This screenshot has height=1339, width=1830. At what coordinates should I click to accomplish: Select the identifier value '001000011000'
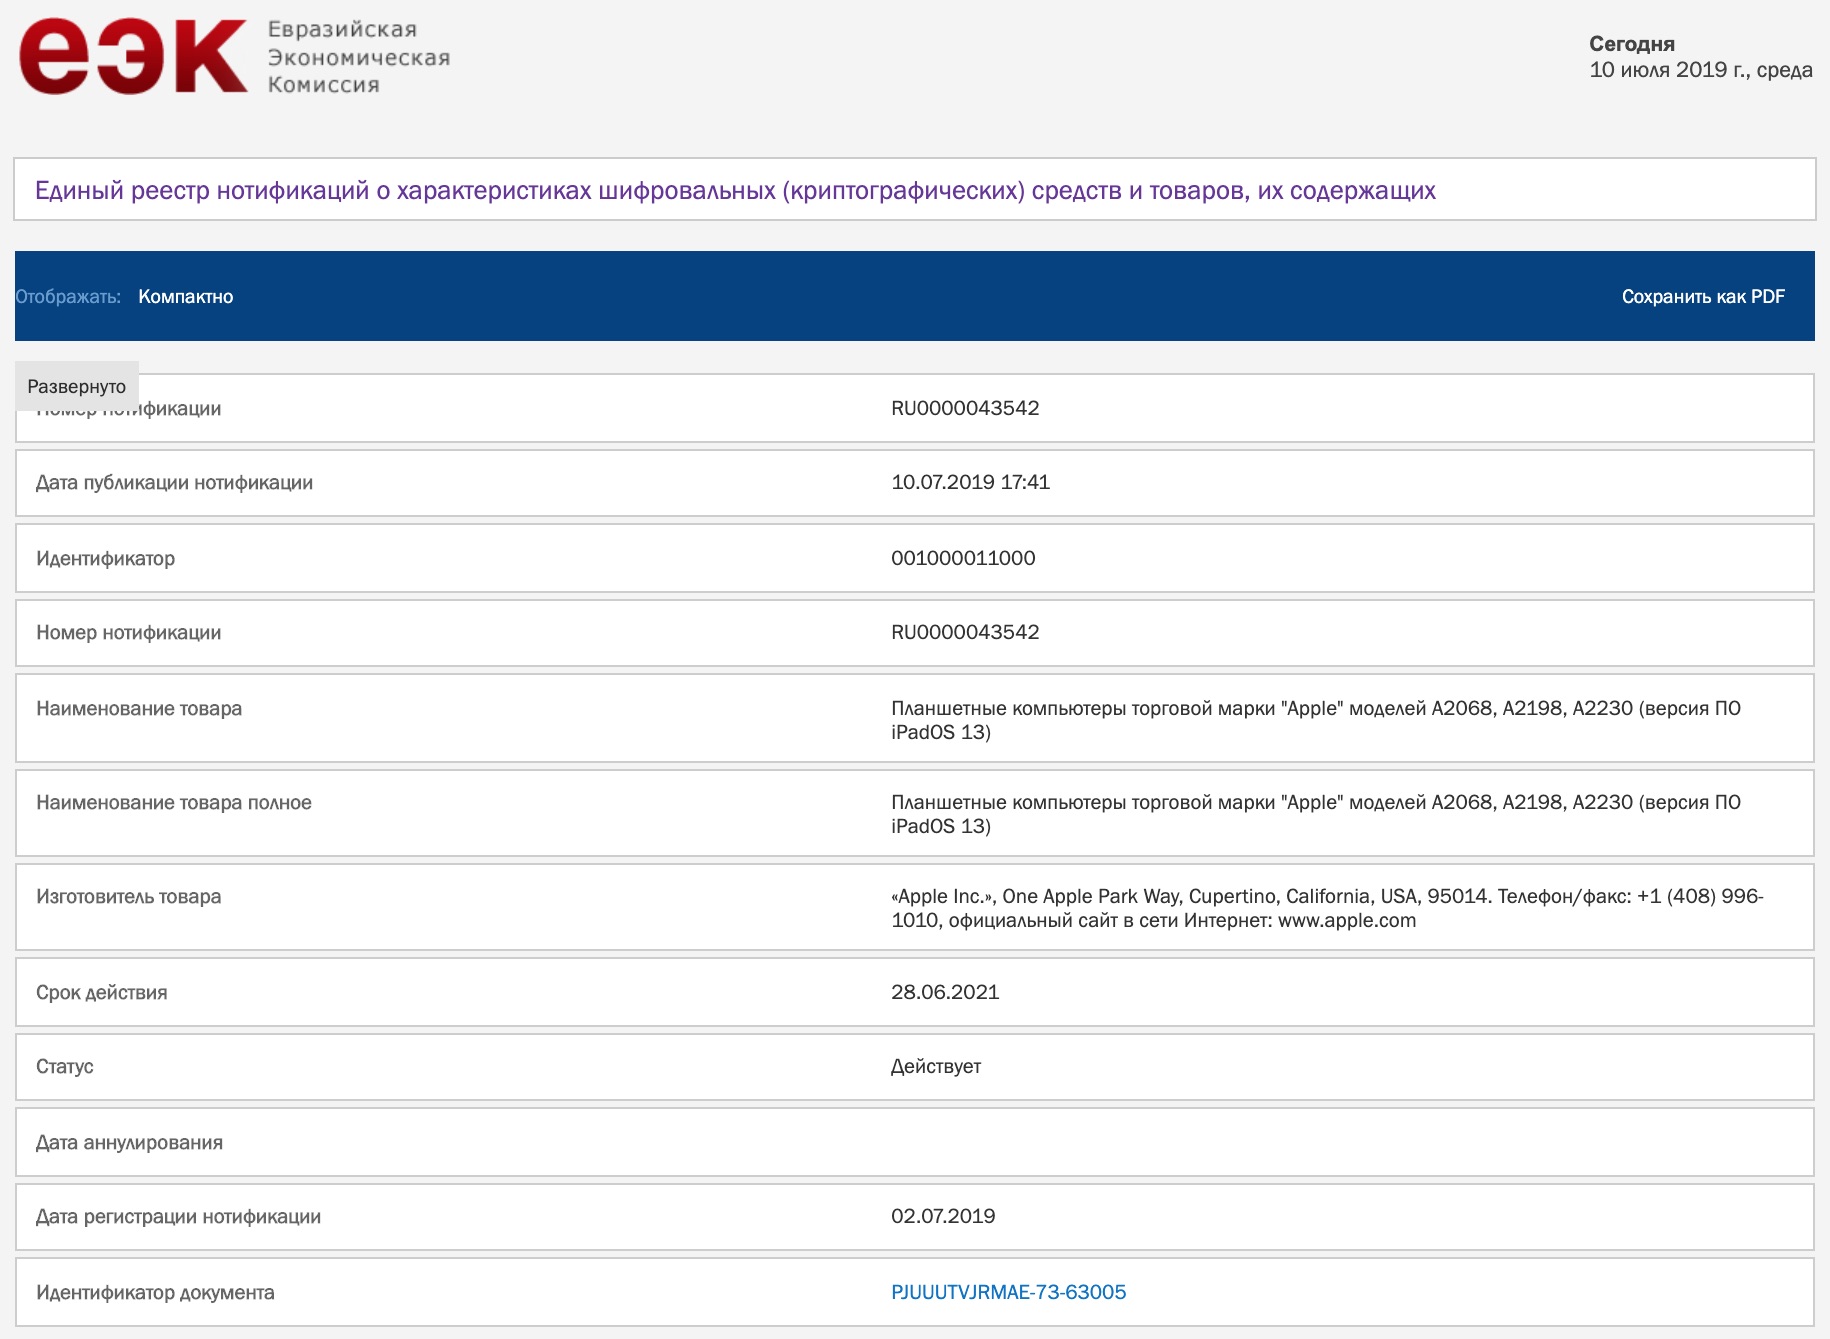pyautogui.click(x=963, y=558)
